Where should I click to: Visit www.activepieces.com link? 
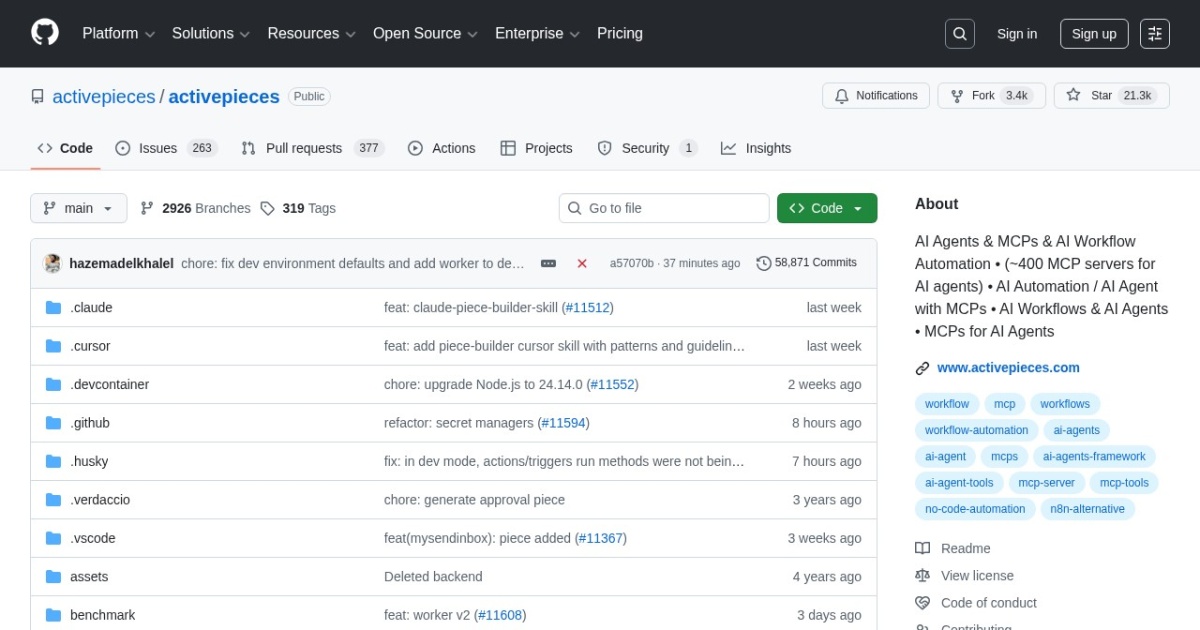pos(1008,367)
